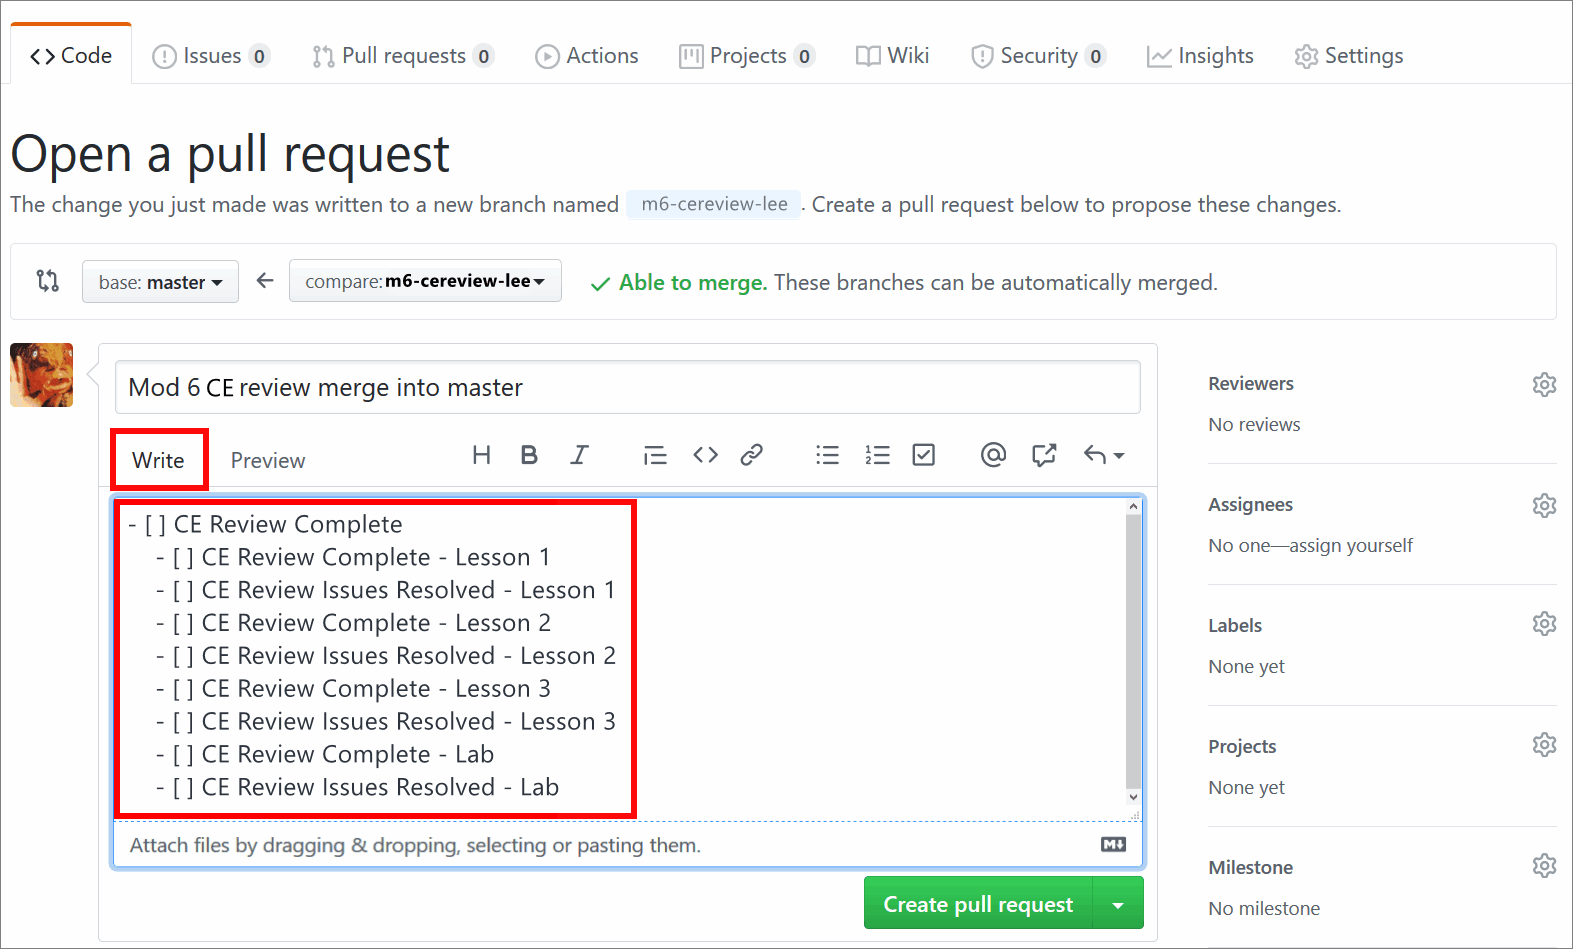Click the 'CE Review Complete - Lesson 1' line

pos(353,557)
